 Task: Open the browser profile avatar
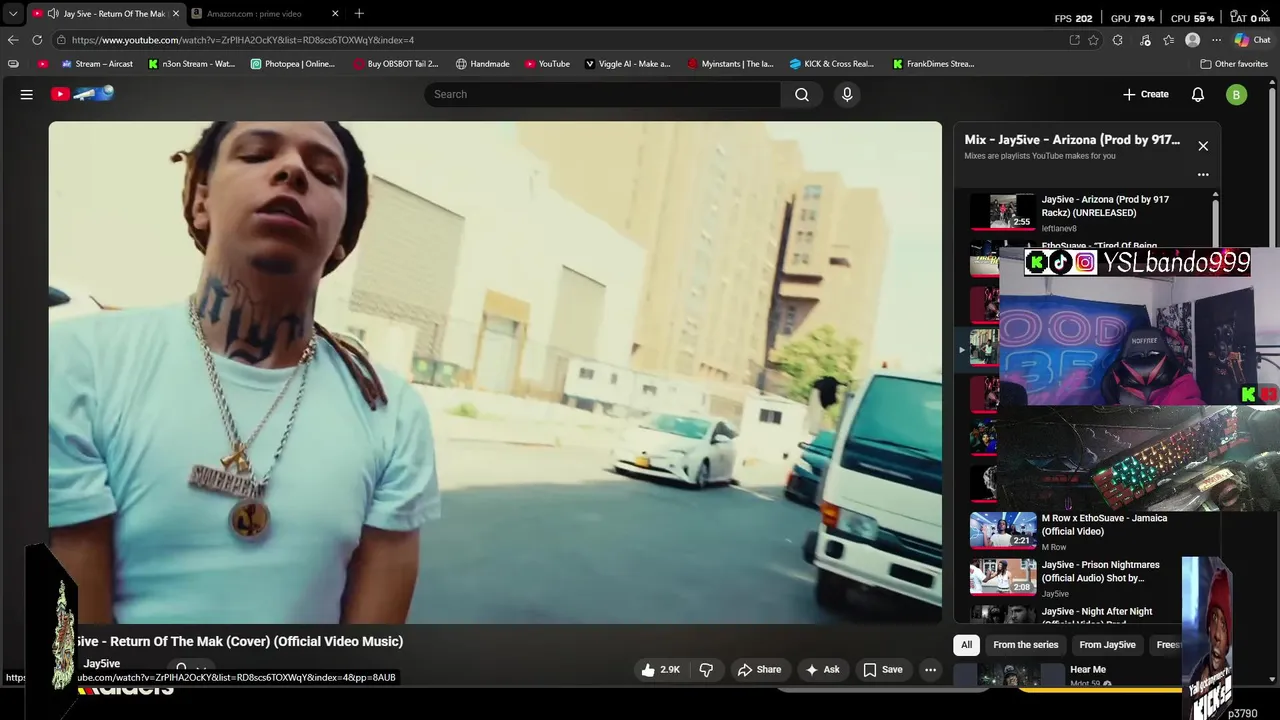coord(1192,40)
